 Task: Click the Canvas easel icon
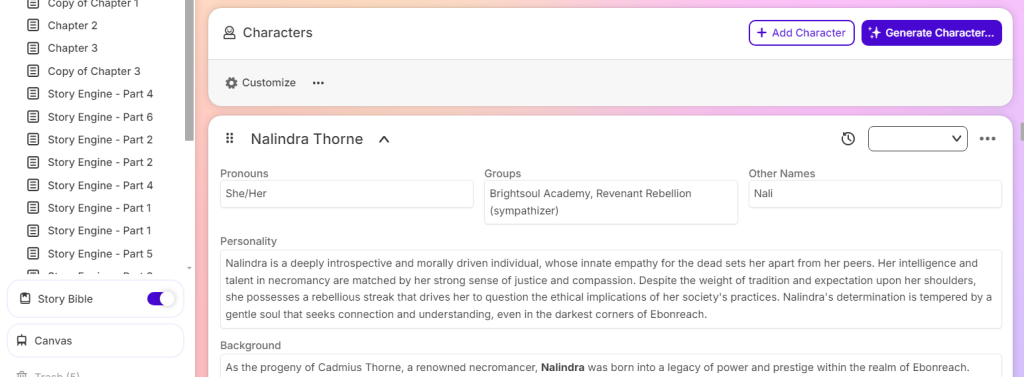22,340
